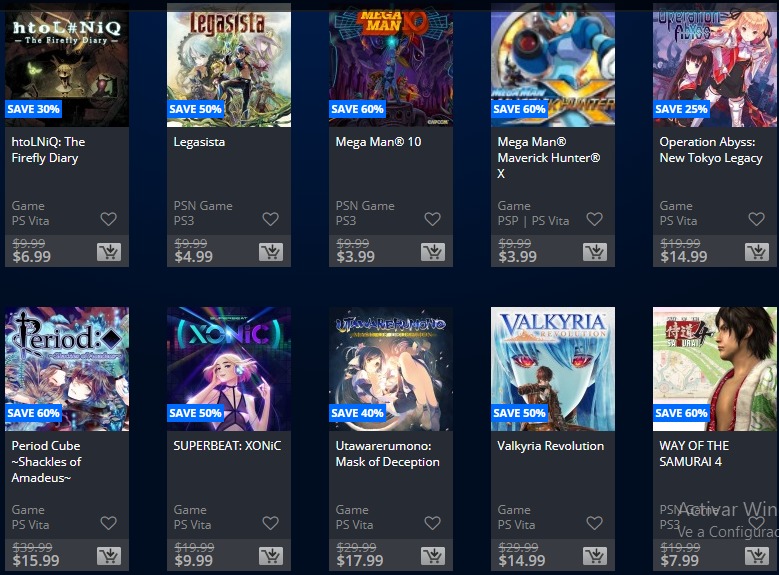Add Valkyria Revolution to the cart
Image resolution: width=779 pixels, height=575 pixels.
[x=595, y=556]
